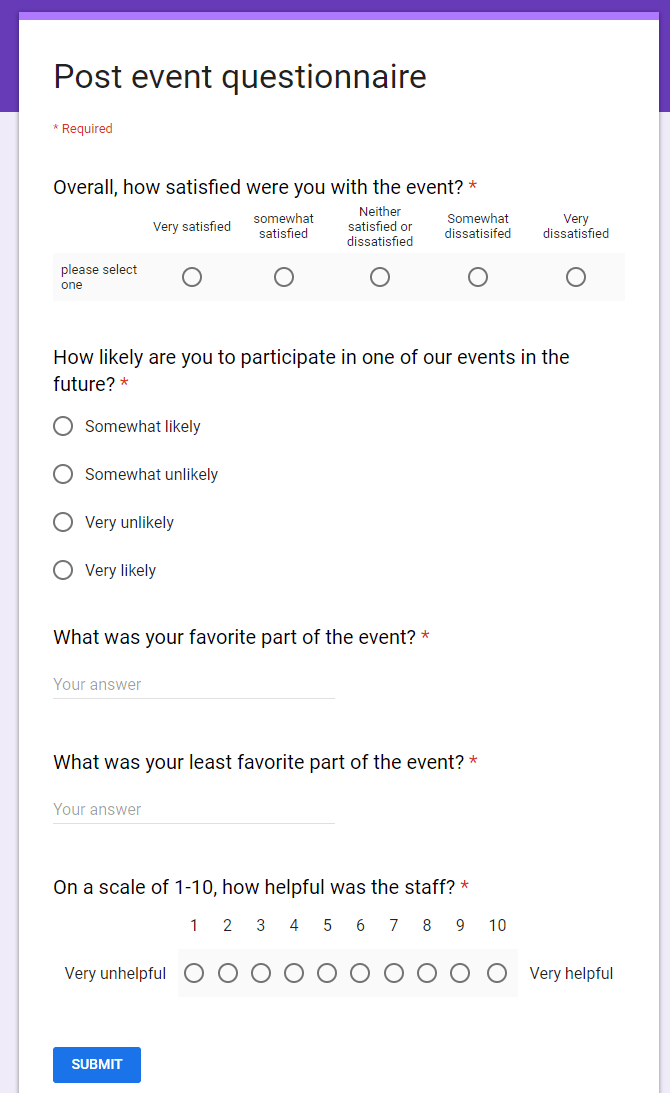
Task: Select the 'Very satisfied' radio button
Action: click(192, 277)
